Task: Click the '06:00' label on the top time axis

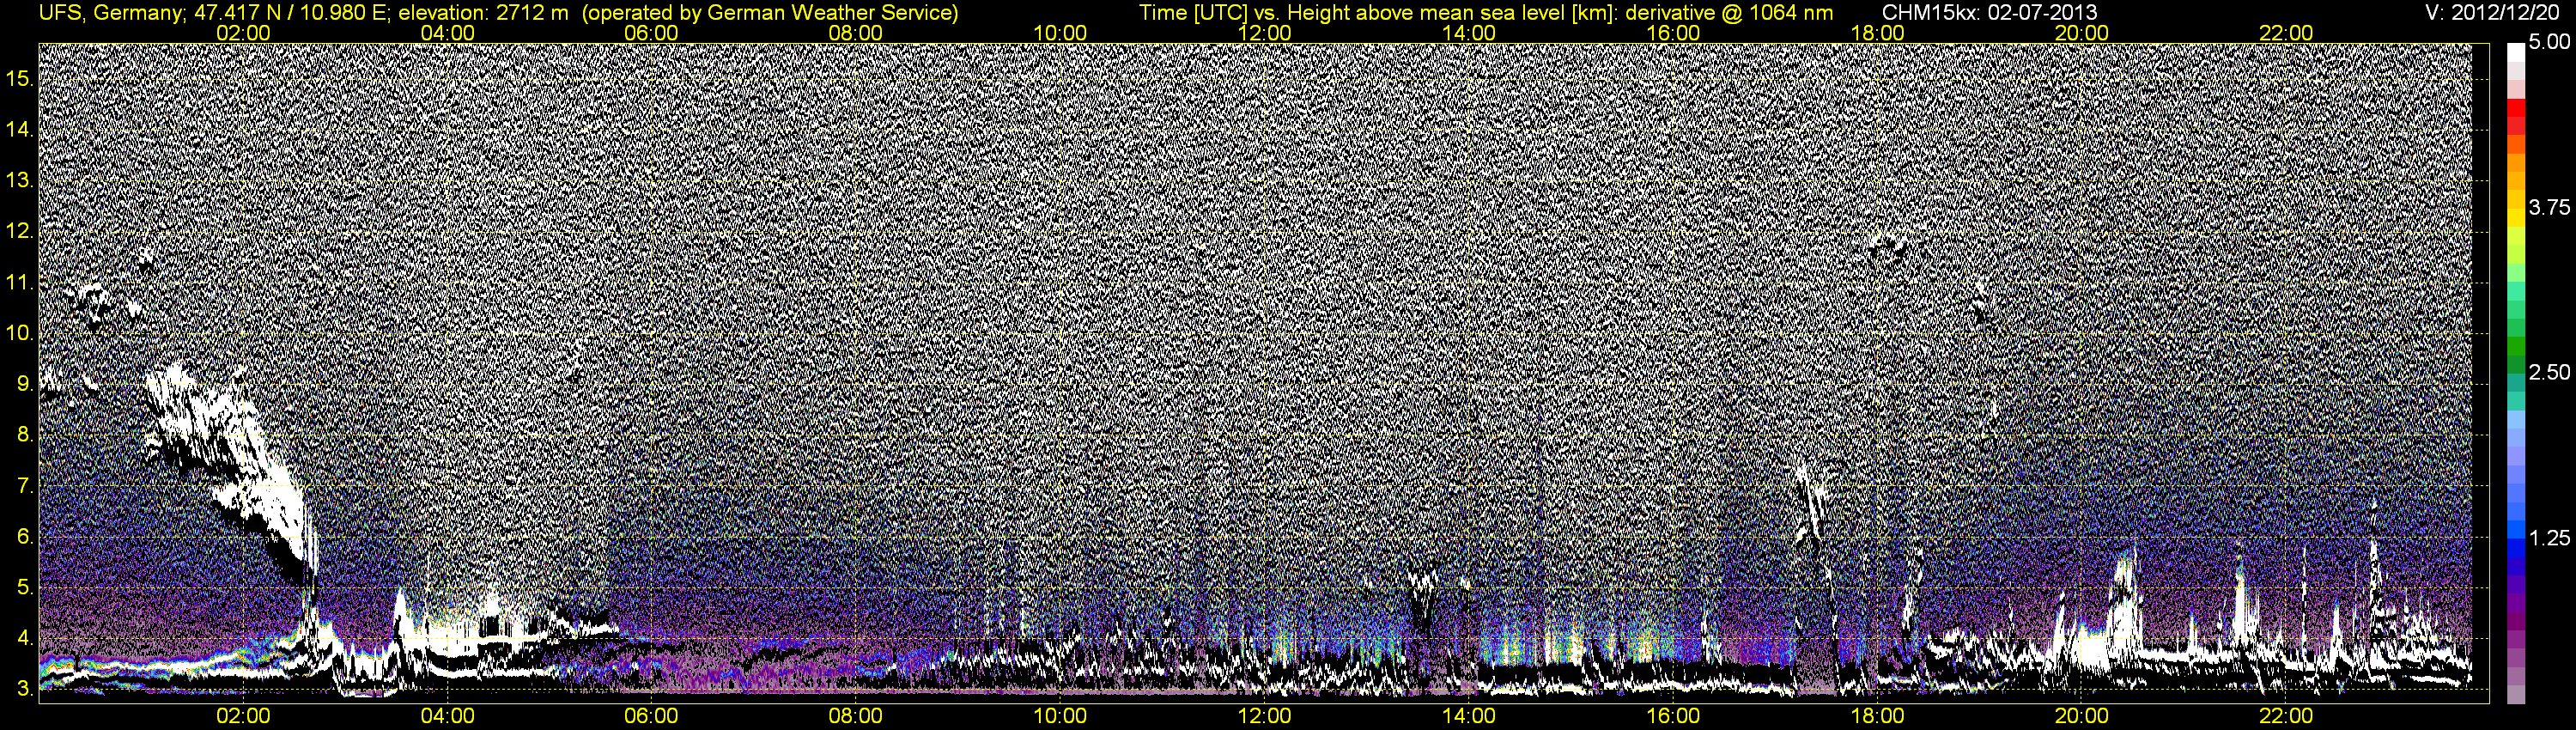Action: pos(651,32)
